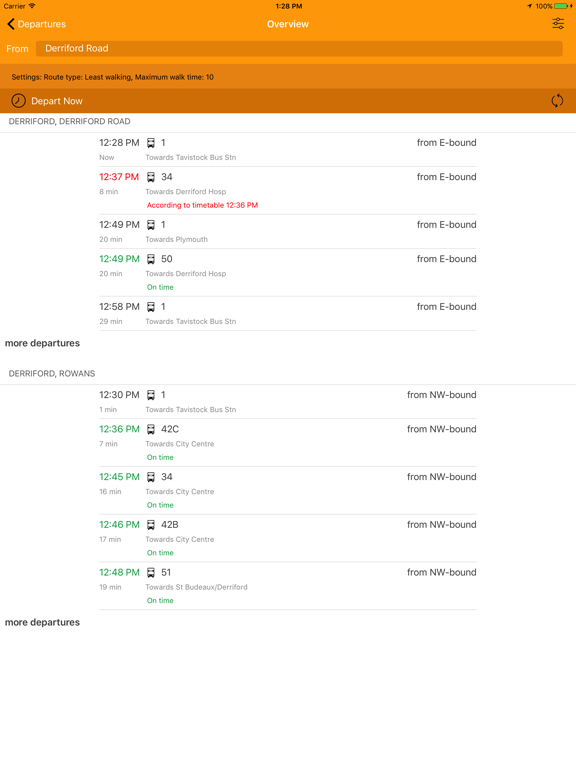Viewport: 576px width, 768px height.
Task: Select bus icon for 12:58 PM route 1
Action: click(x=151, y=307)
